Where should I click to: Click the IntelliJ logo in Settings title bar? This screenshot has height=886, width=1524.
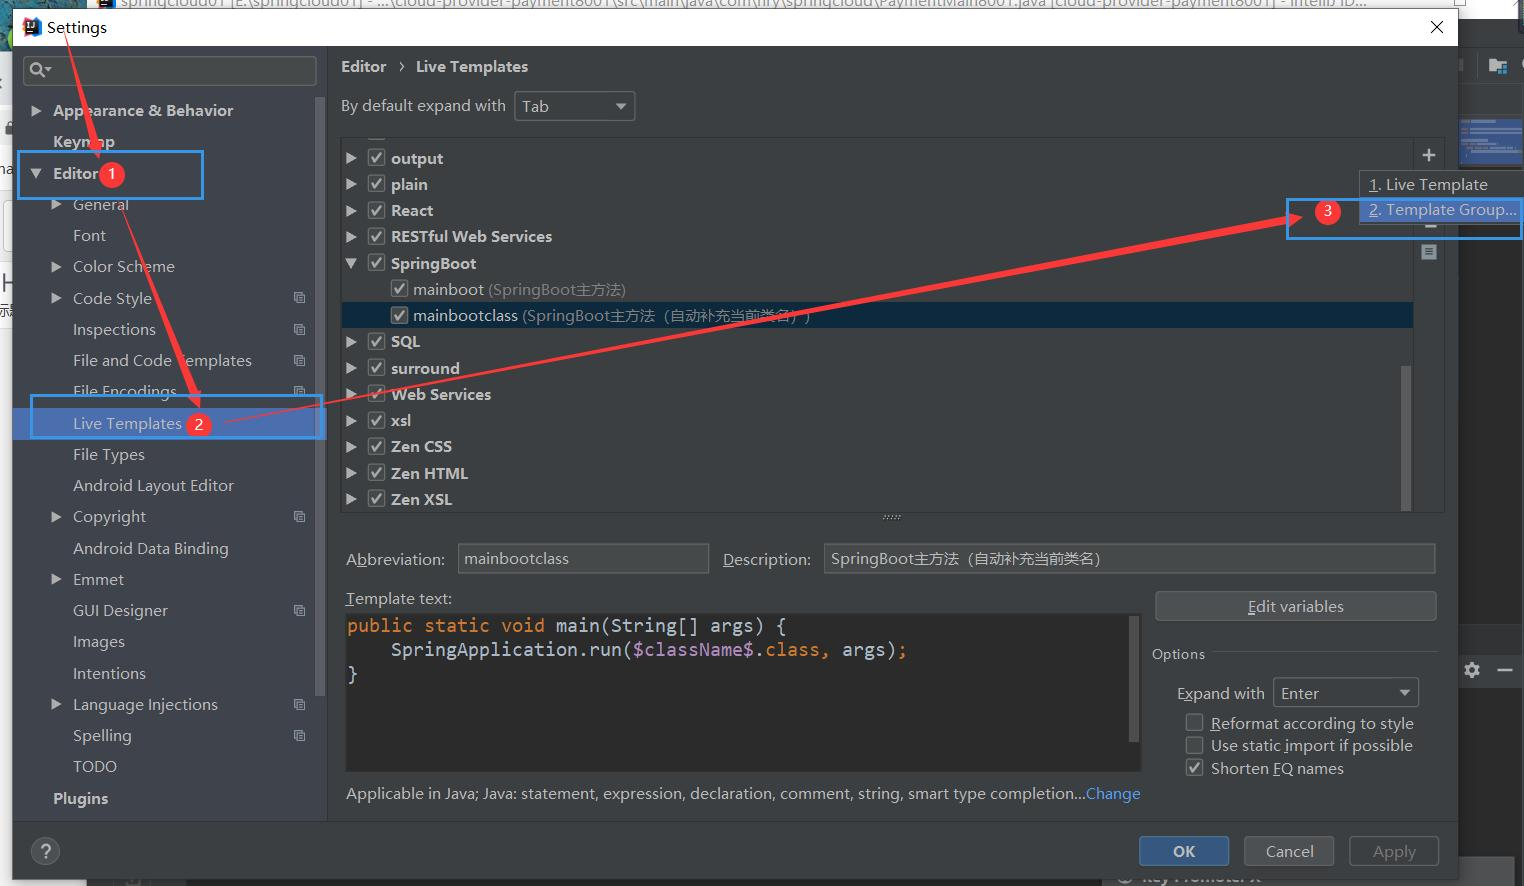click(x=31, y=27)
